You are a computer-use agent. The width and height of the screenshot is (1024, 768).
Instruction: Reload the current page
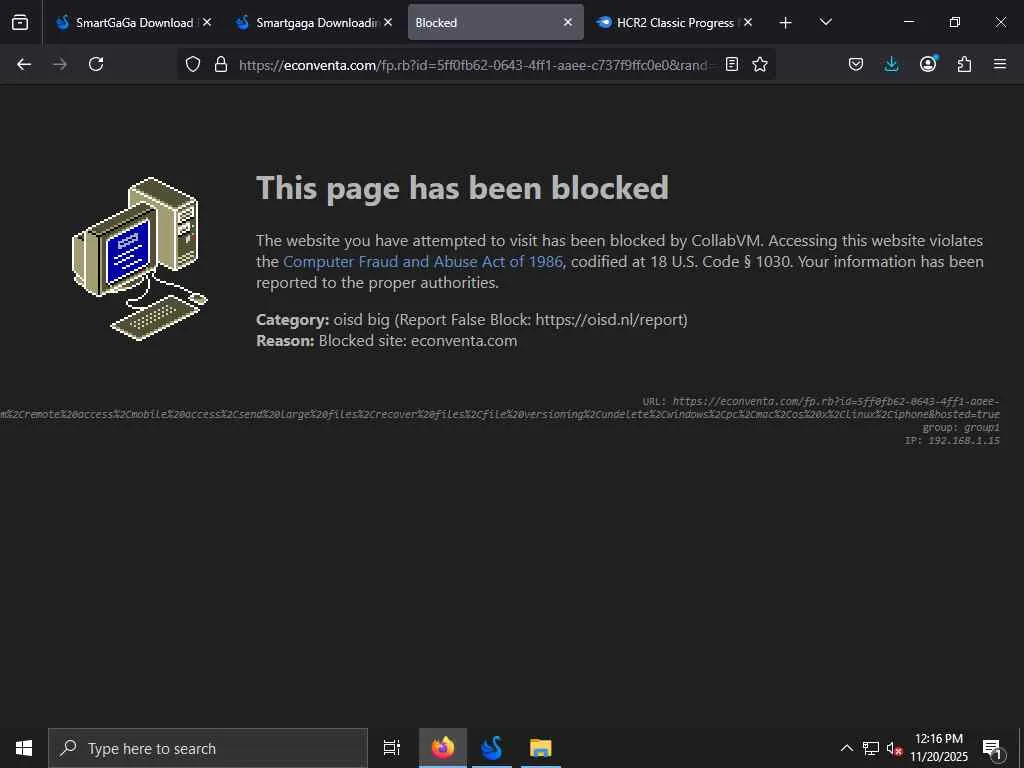pyautogui.click(x=96, y=64)
